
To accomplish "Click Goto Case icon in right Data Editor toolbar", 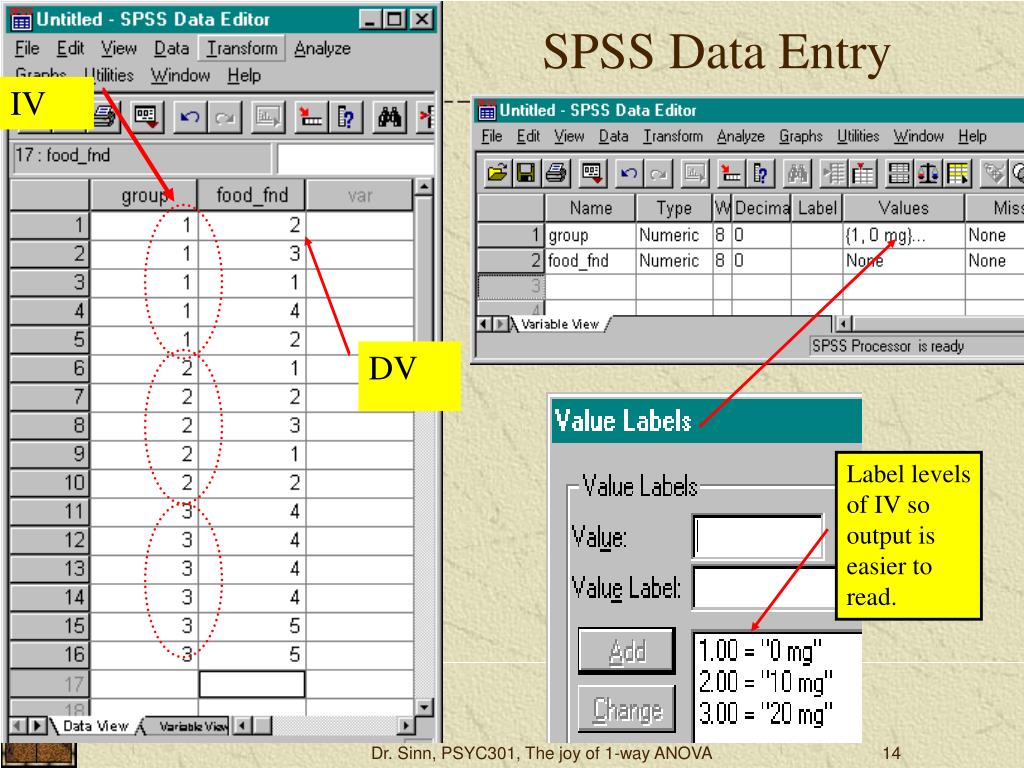I will (x=731, y=173).
